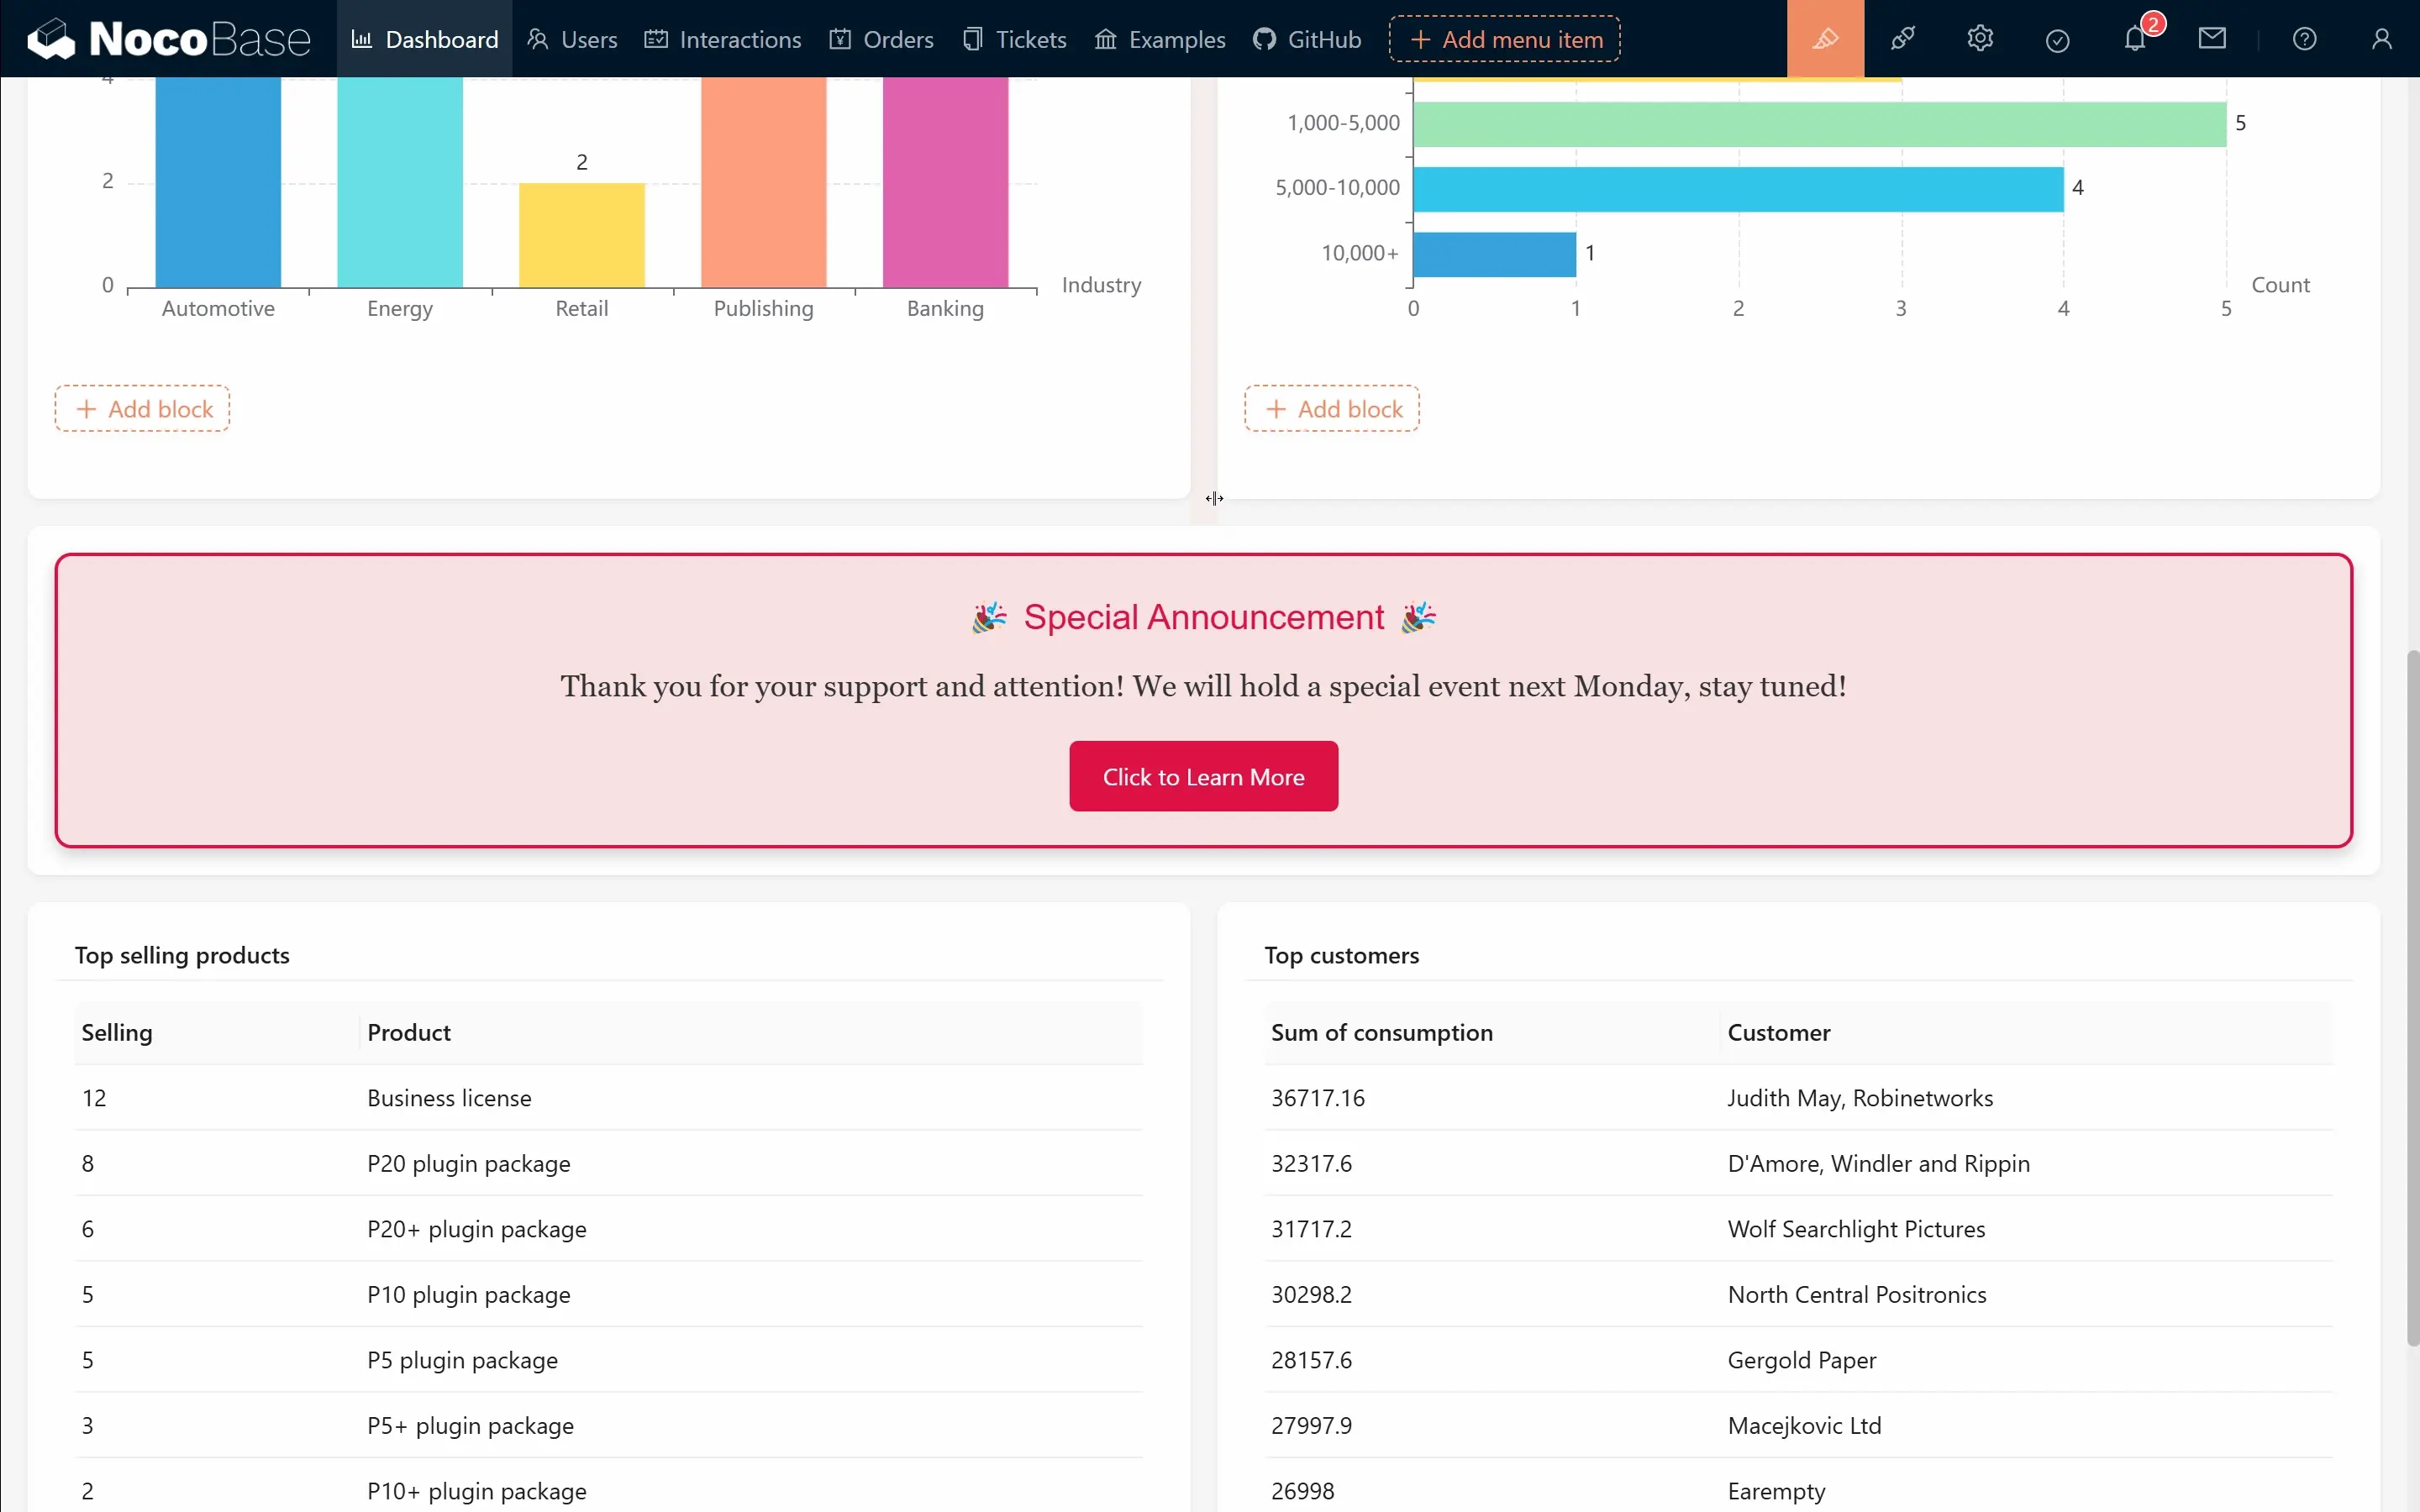Go to Interactions menu item
Image resolution: width=2420 pixels, height=1512 pixels.
coord(723,39)
